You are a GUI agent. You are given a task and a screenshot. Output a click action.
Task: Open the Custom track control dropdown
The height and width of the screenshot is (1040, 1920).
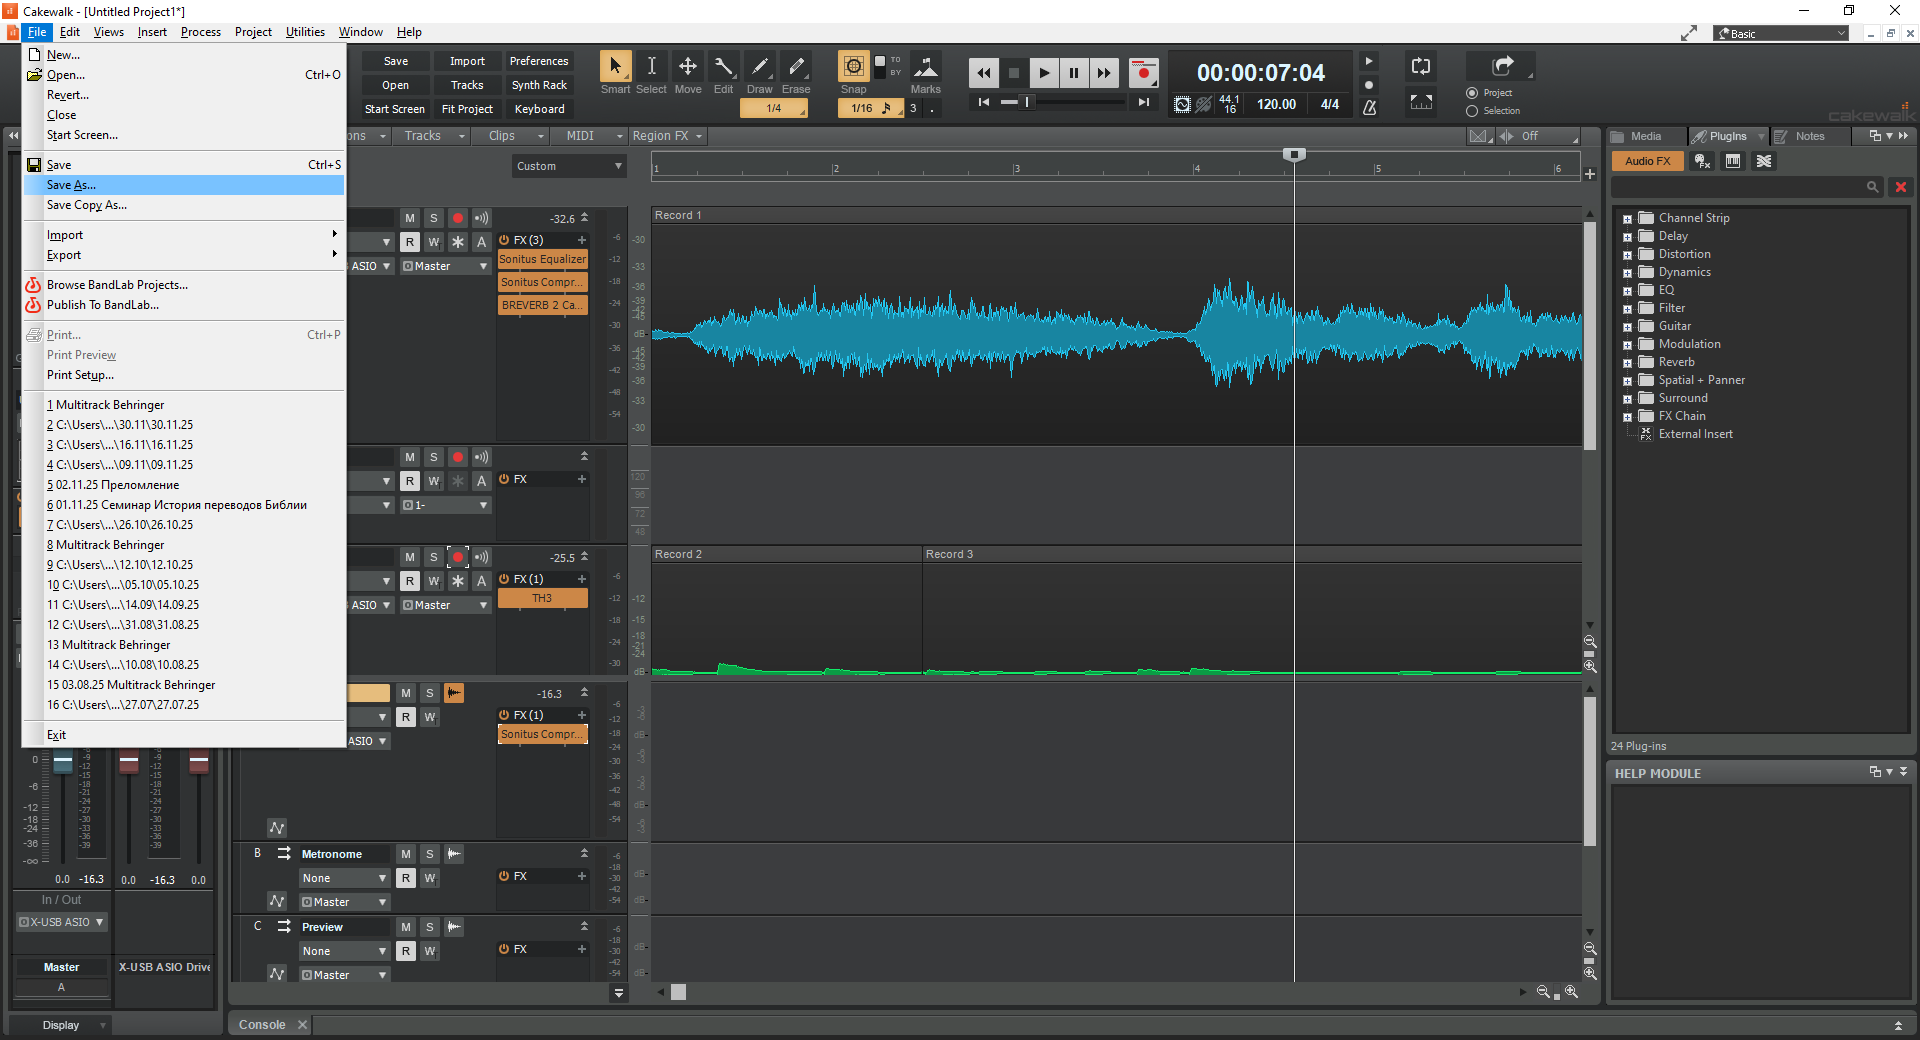coord(569,166)
